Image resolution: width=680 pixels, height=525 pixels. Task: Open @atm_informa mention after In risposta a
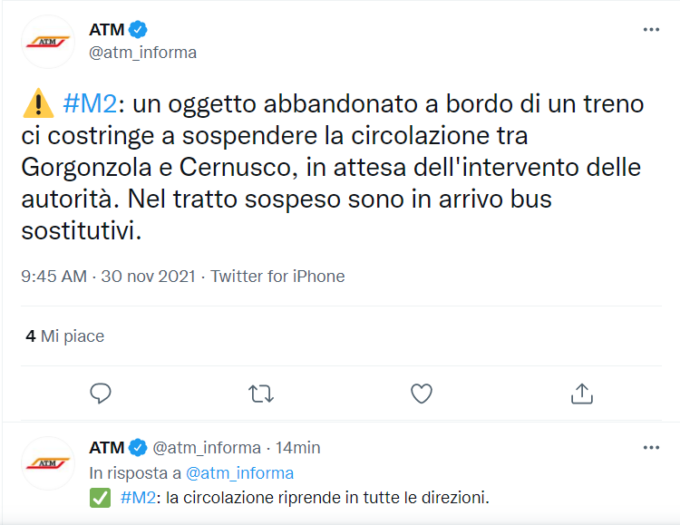(239, 473)
